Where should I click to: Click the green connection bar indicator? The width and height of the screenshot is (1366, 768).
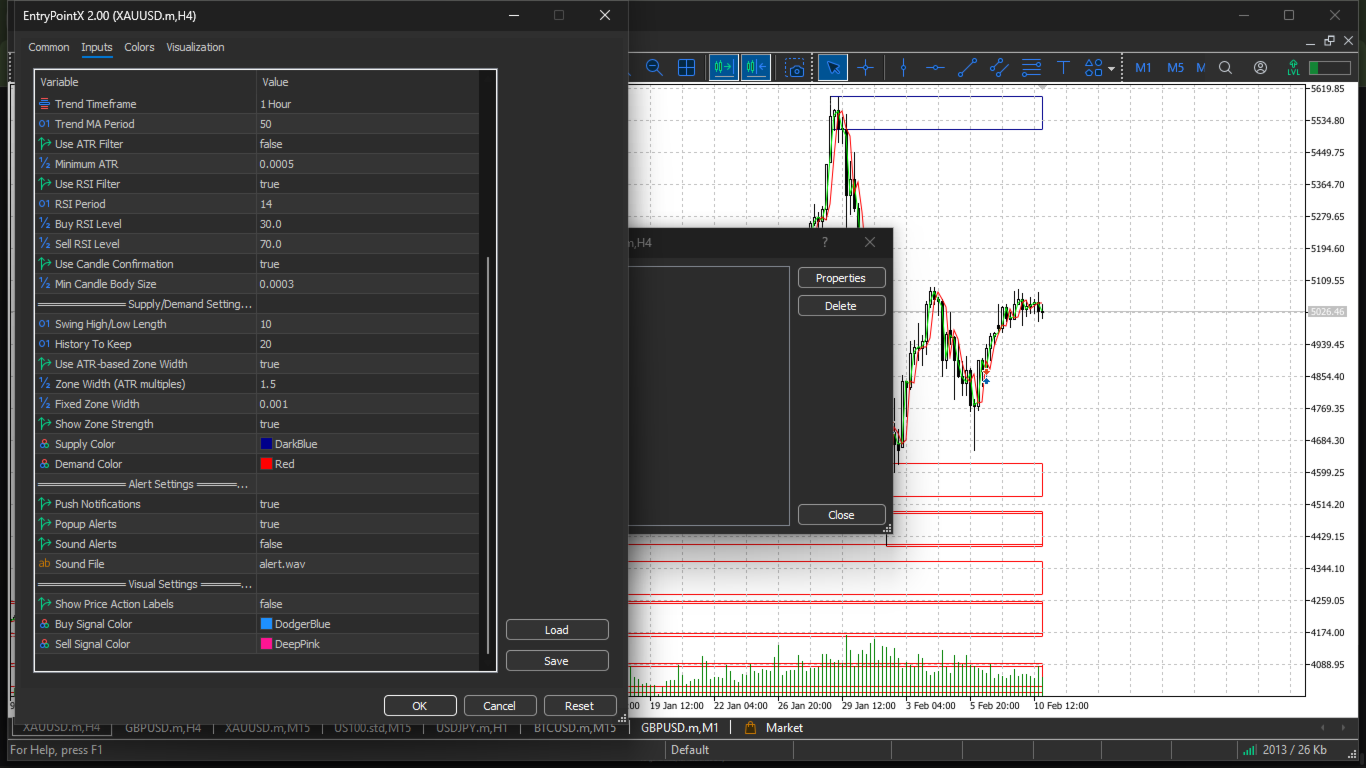pyautogui.click(x=1329, y=67)
